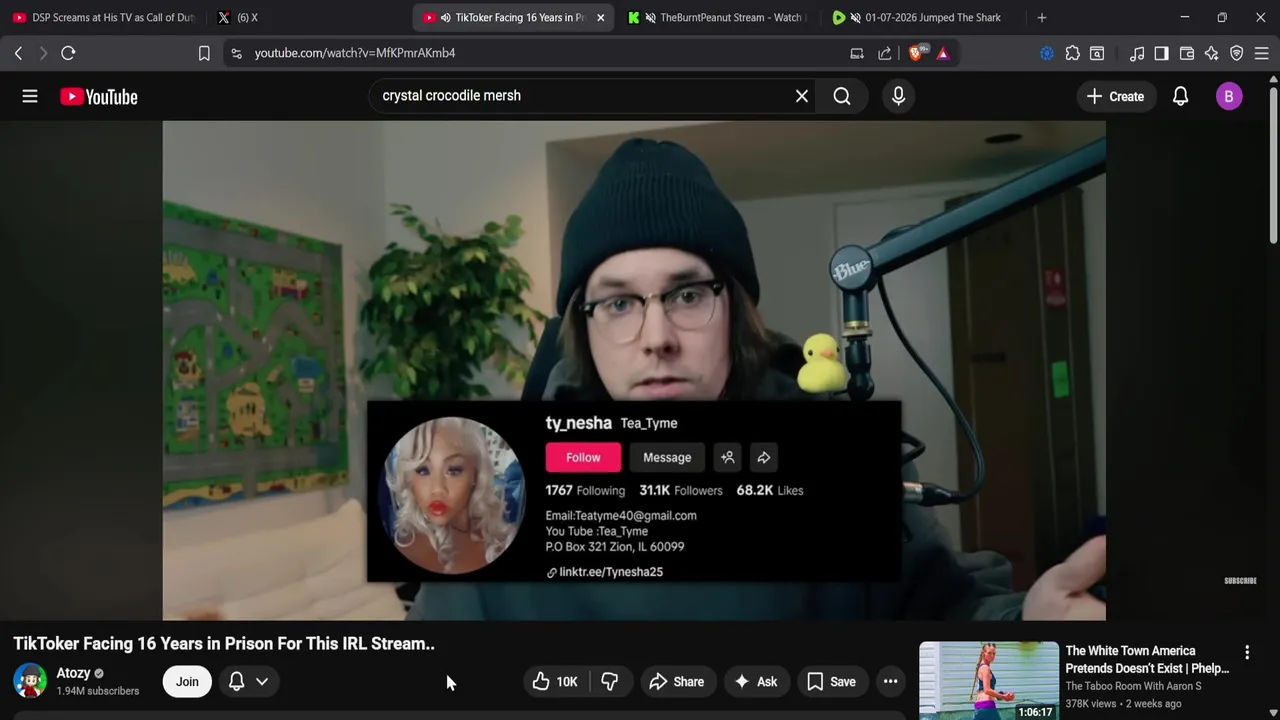Join the Atozy channel membership
Screen dimensions: 1280x720
(187, 681)
